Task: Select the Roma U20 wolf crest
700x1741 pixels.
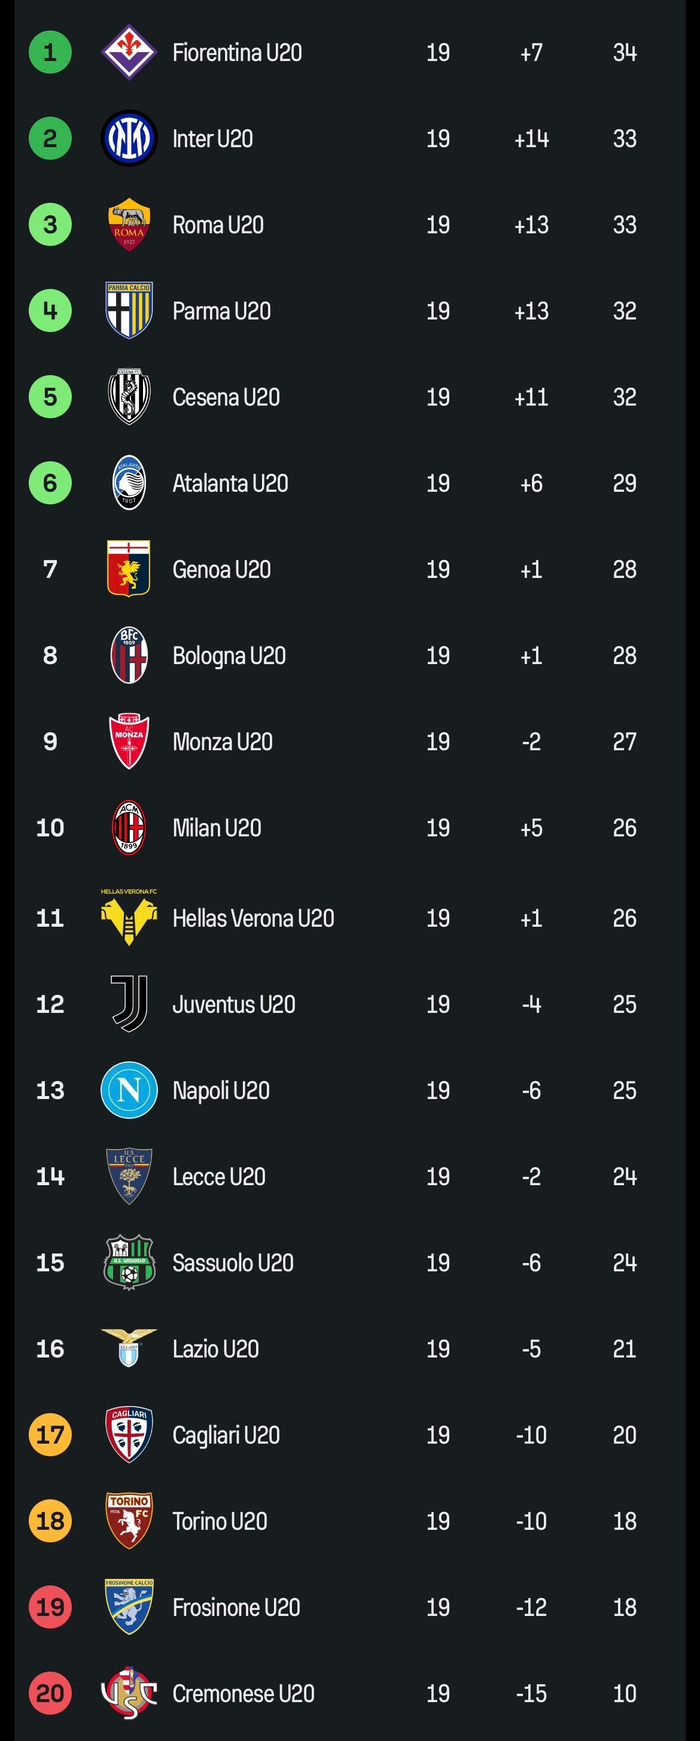Action: [x=129, y=225]
